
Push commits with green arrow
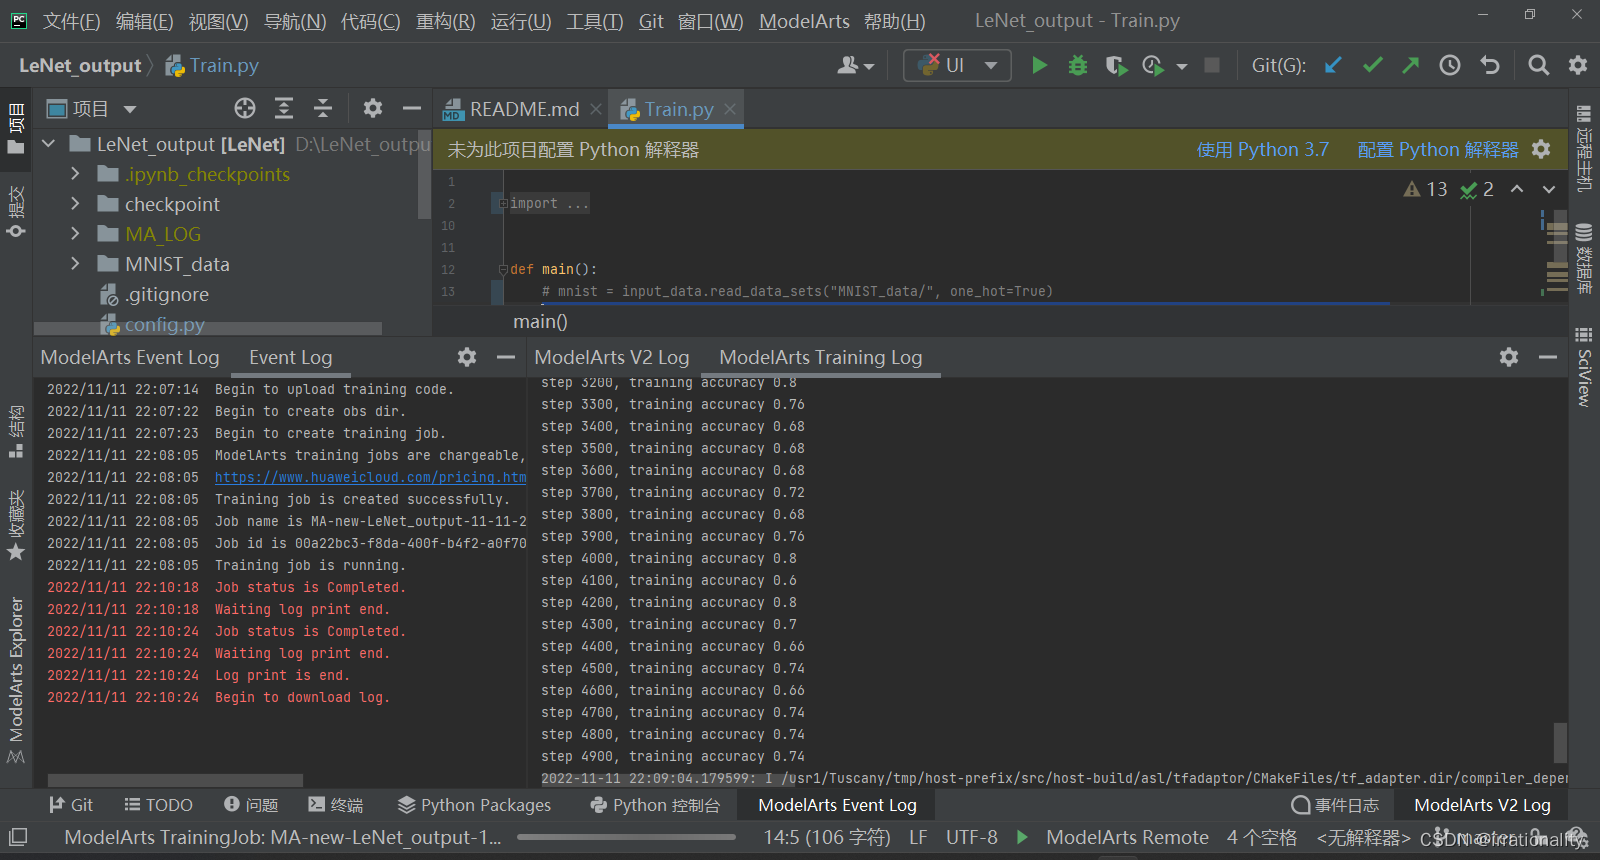[1411, 65]
